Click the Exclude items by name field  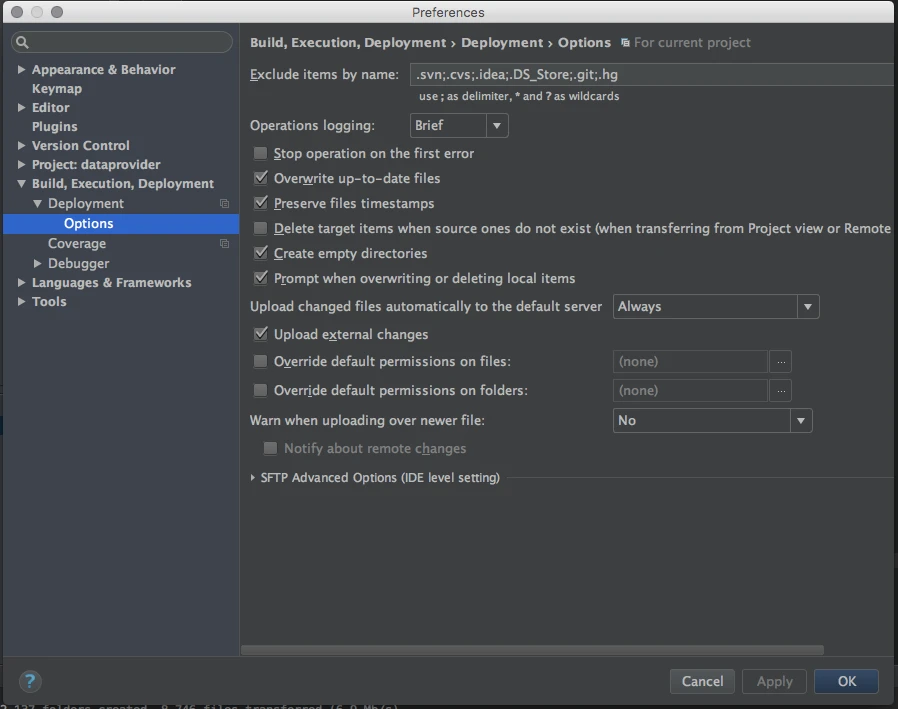652,74
